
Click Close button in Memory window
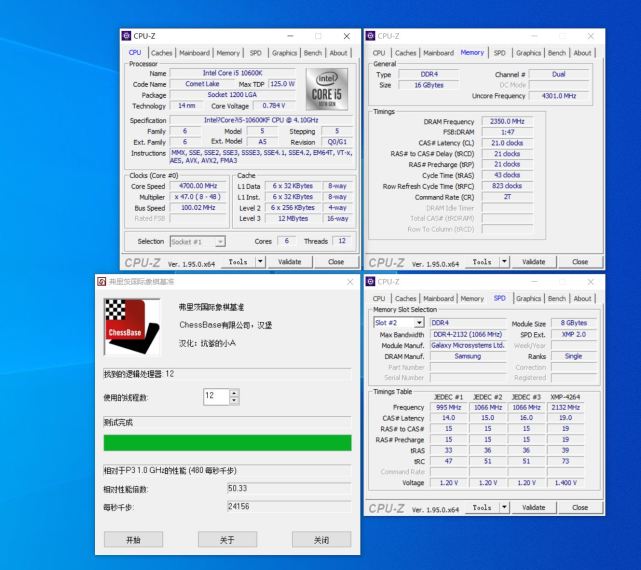click(580, 262)
